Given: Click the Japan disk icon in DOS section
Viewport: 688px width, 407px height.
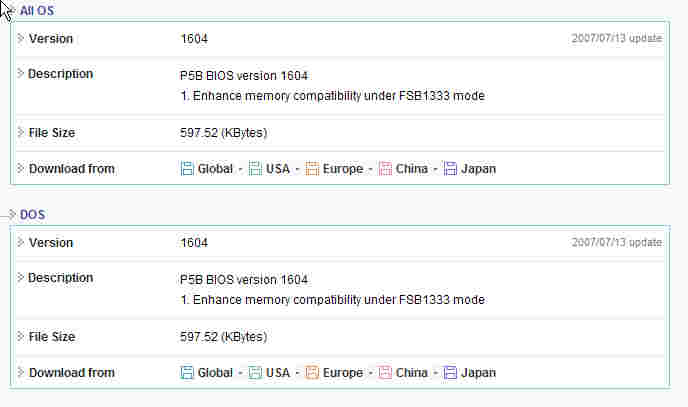Looking at the screenshot, I should pyautogui.click(x=450, y=372).
